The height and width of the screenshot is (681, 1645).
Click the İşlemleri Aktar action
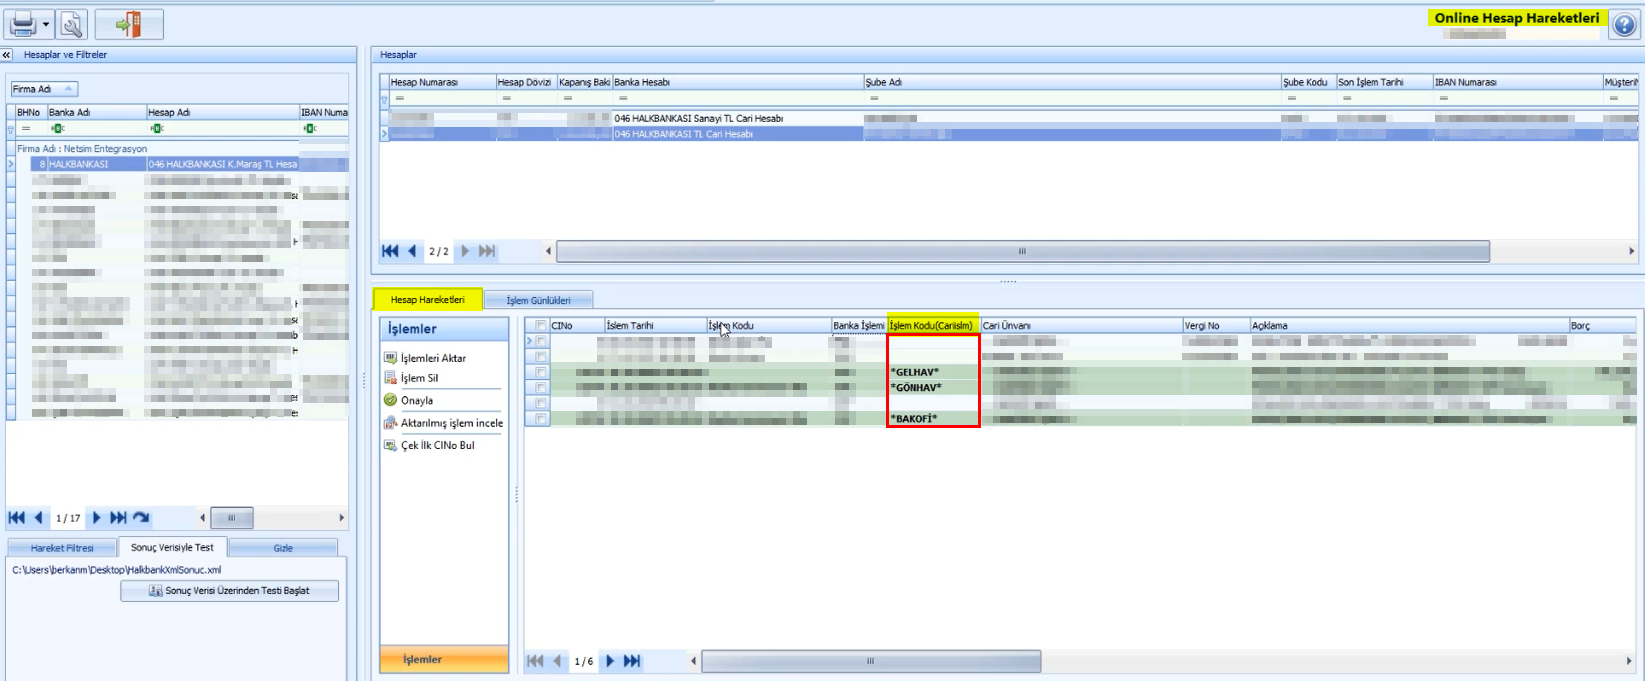pos(433,358)
